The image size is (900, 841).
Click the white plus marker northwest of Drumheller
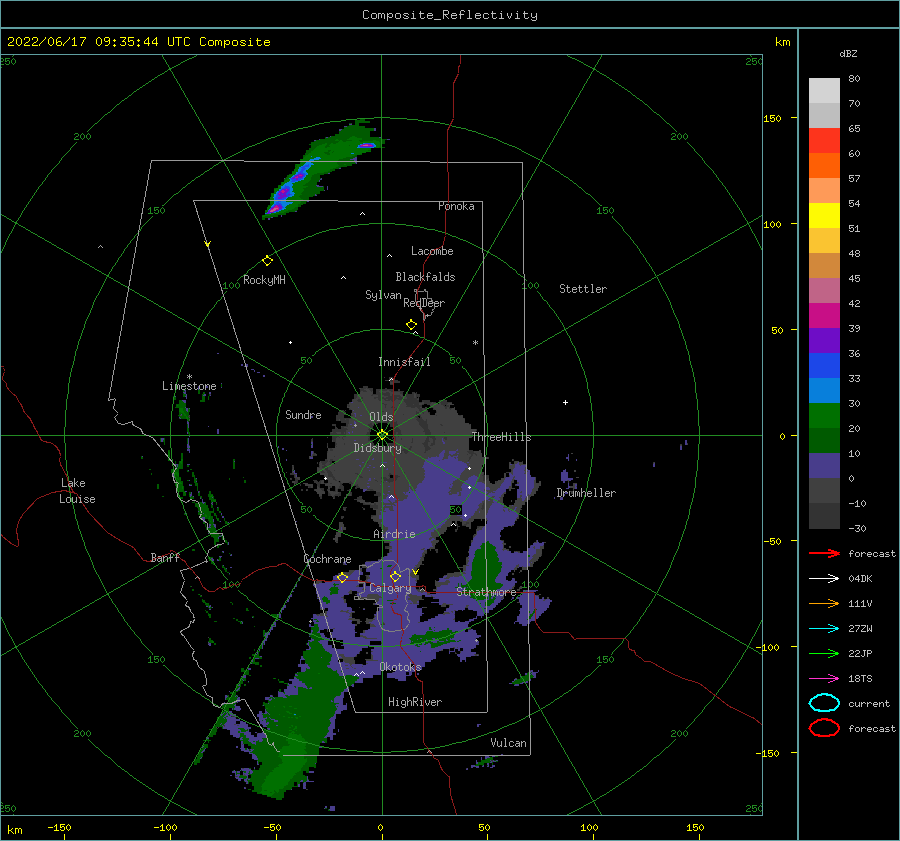coord(565,402)
